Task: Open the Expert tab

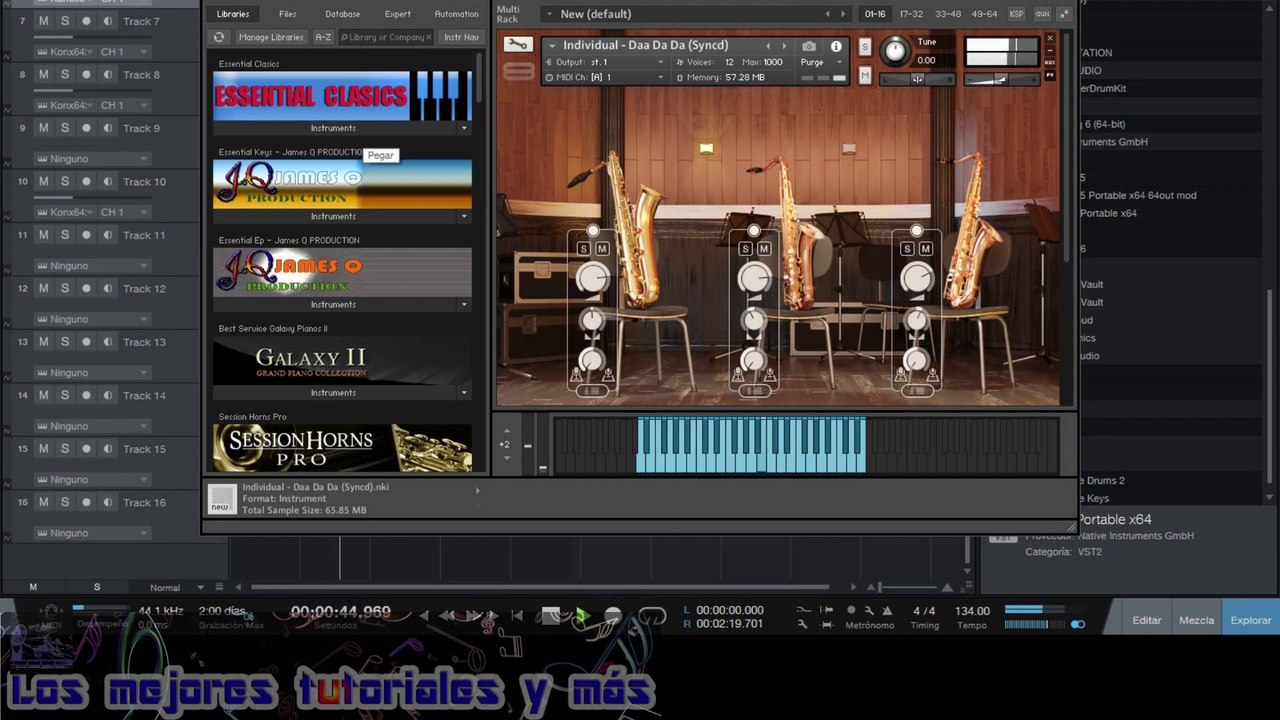Action: (x=398, y=14)
